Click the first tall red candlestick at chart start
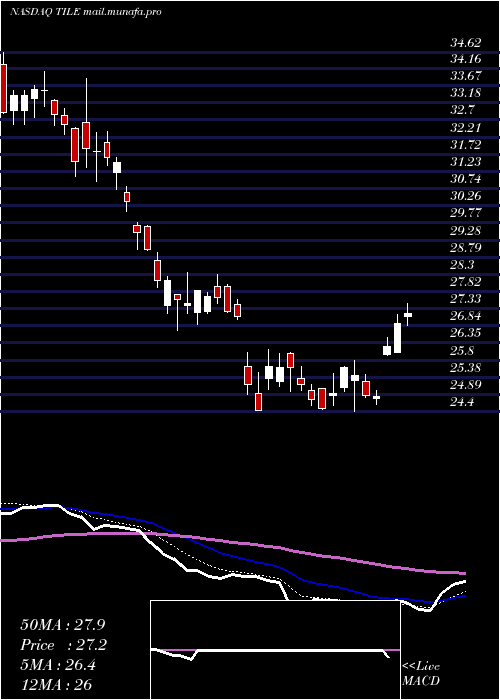Image resolution: width=500 pixels, height=700 pixels. [4, 88]
